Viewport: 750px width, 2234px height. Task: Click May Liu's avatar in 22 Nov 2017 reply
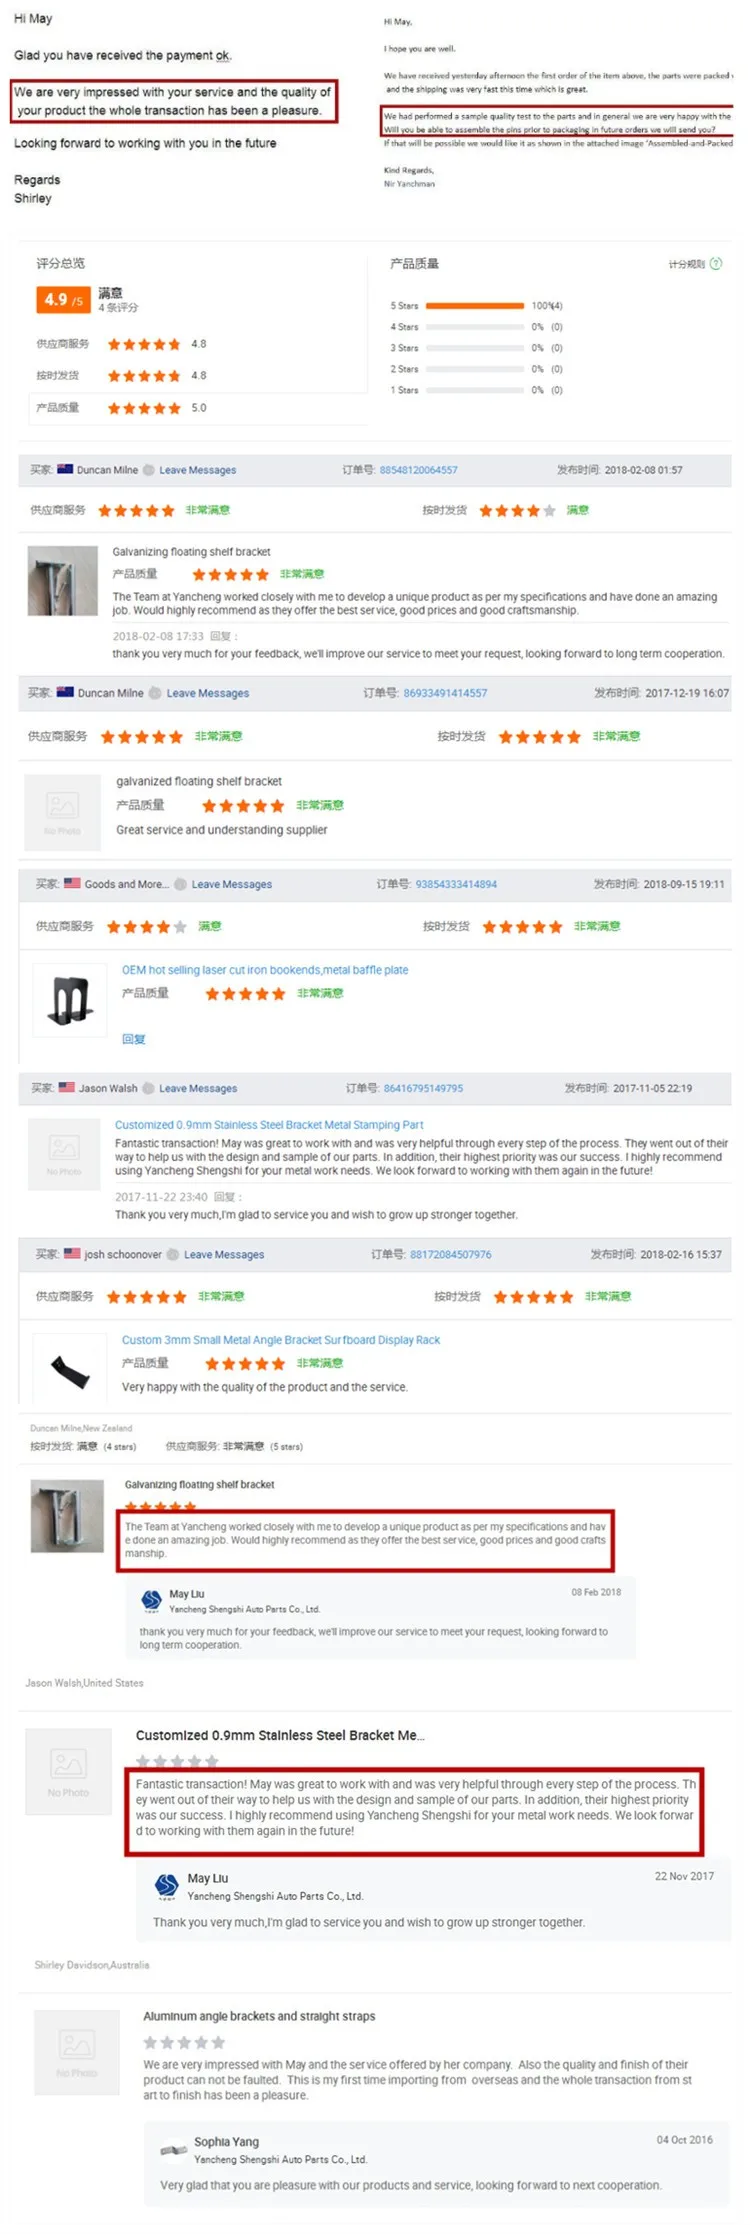(167, 1886)
